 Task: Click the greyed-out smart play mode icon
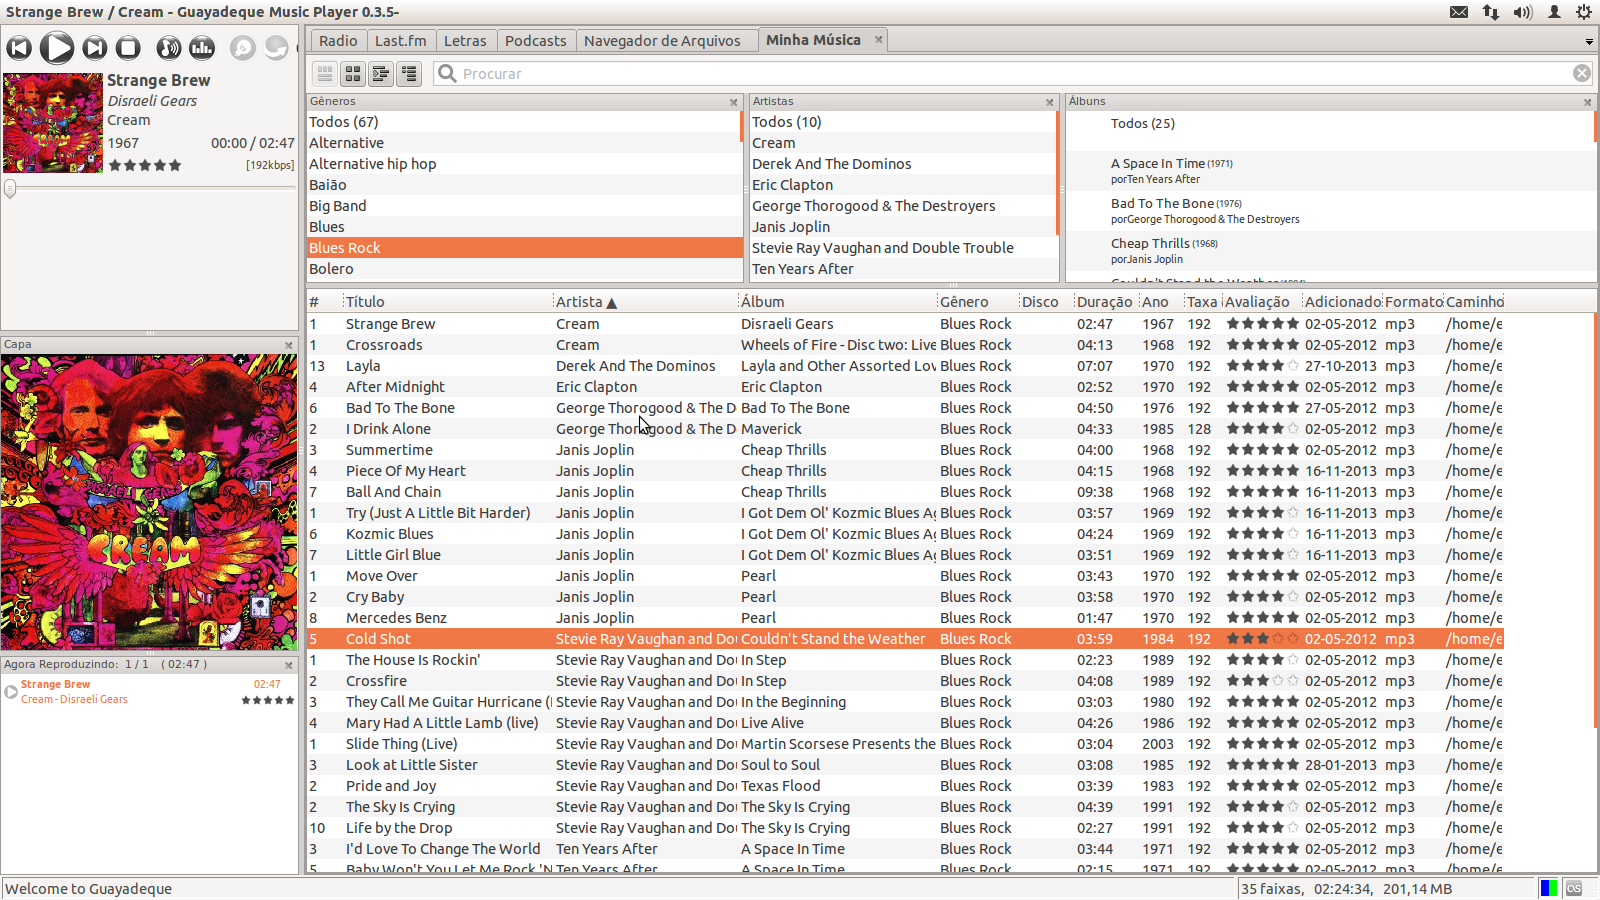tap(242, 48)
